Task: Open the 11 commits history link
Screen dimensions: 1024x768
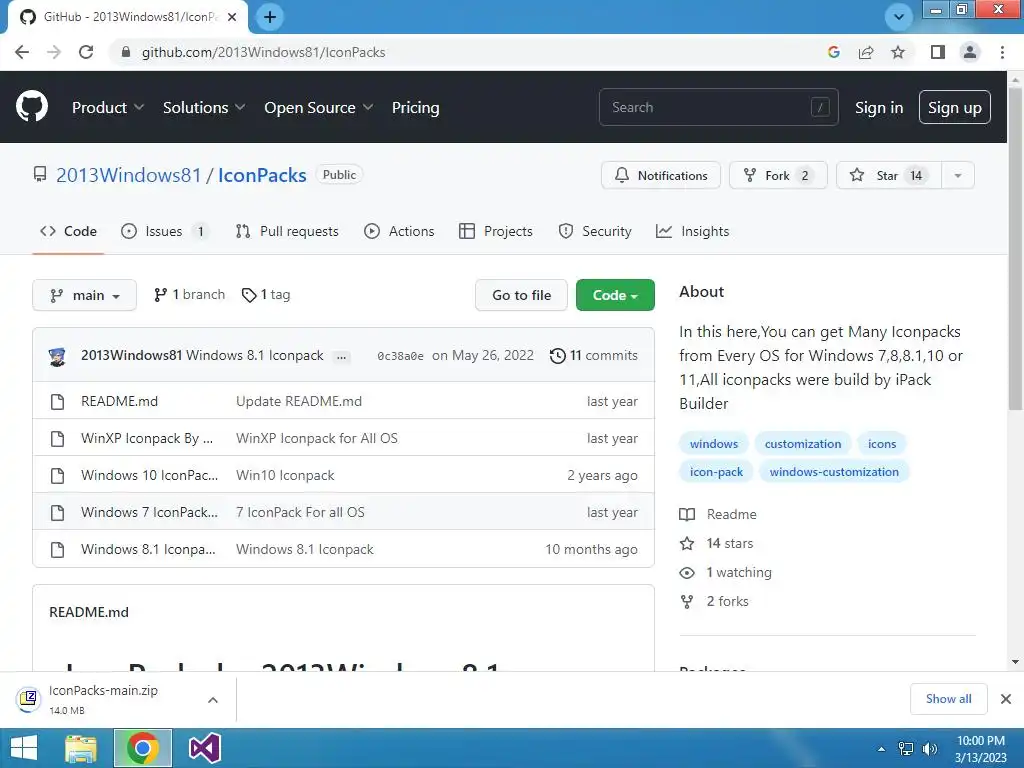Action: (594, 356)
